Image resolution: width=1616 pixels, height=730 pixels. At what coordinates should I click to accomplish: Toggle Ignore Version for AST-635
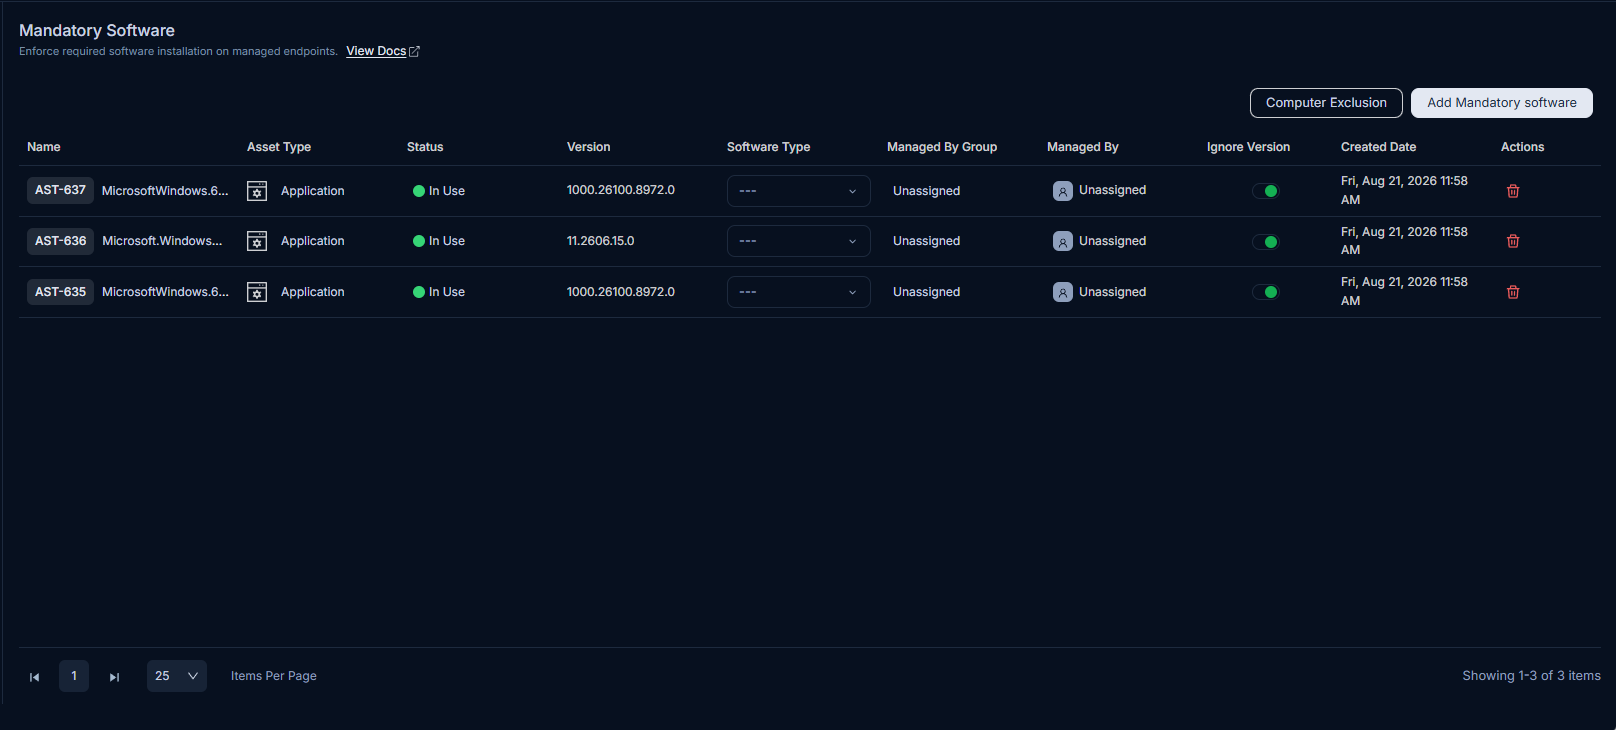pos(1265,292)
